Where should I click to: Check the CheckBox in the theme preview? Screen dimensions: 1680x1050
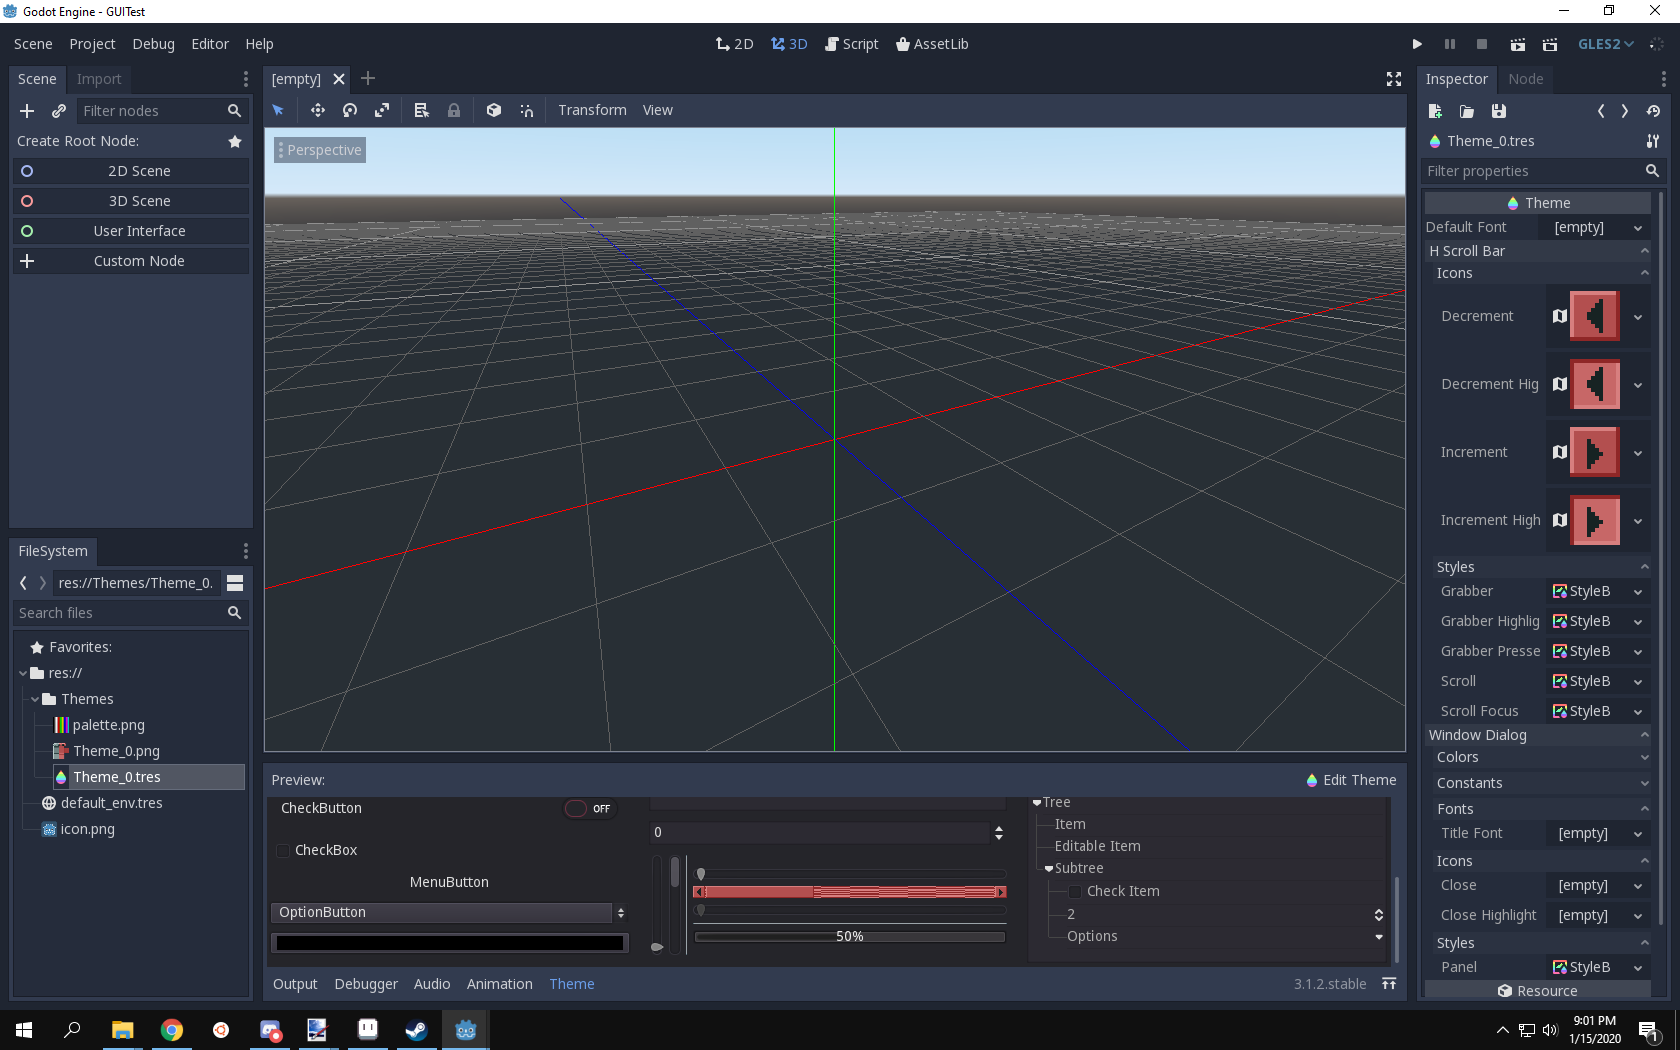[283, 850]
